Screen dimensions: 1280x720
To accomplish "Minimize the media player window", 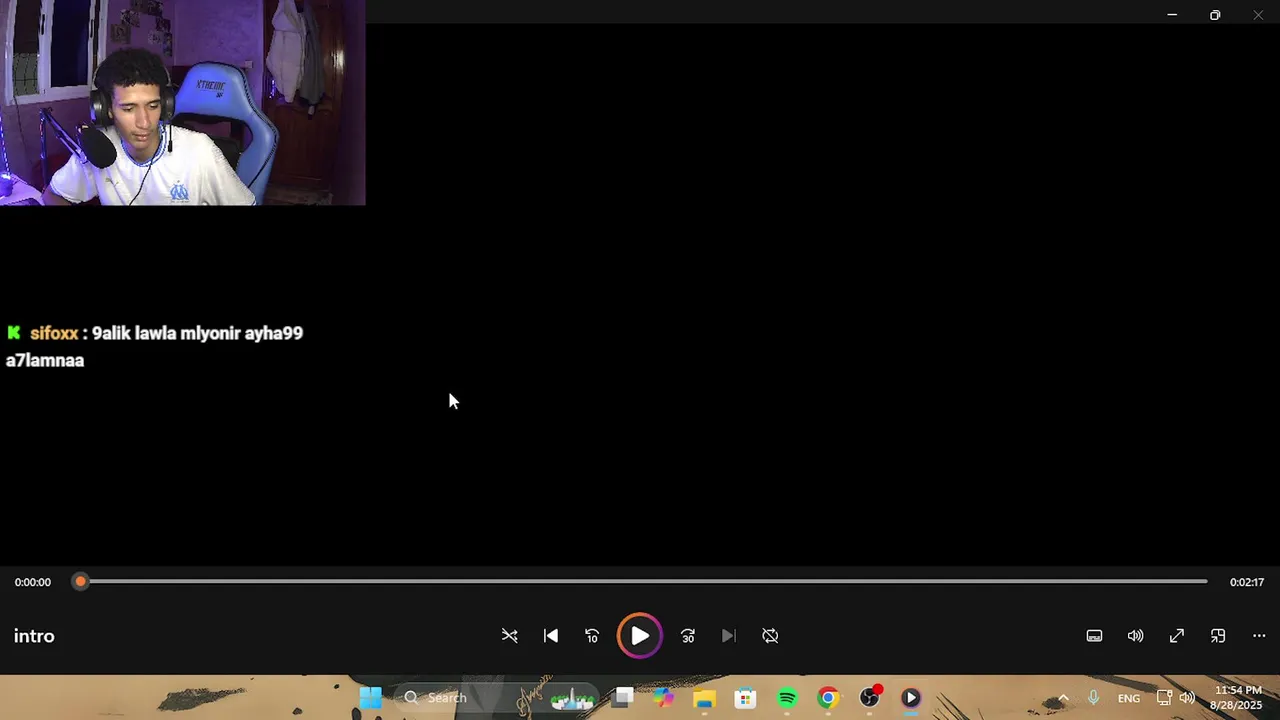I will [x=1172, y=15].
